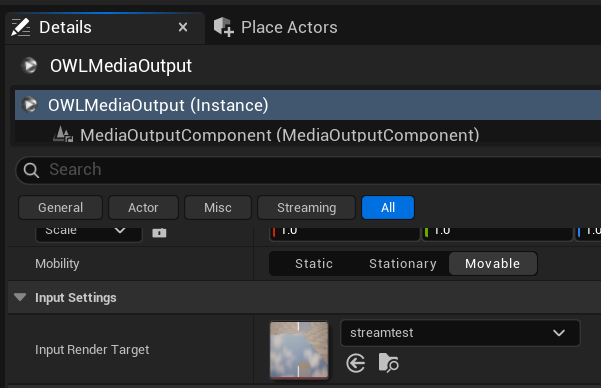Click the OWLMediaOutput actor name
Screen dimensions: 601x388
121,66
